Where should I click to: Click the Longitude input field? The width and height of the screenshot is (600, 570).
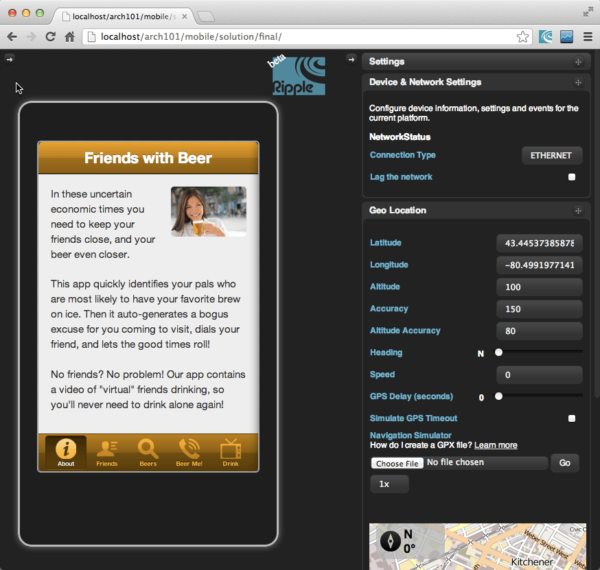(x=539, y=265)
